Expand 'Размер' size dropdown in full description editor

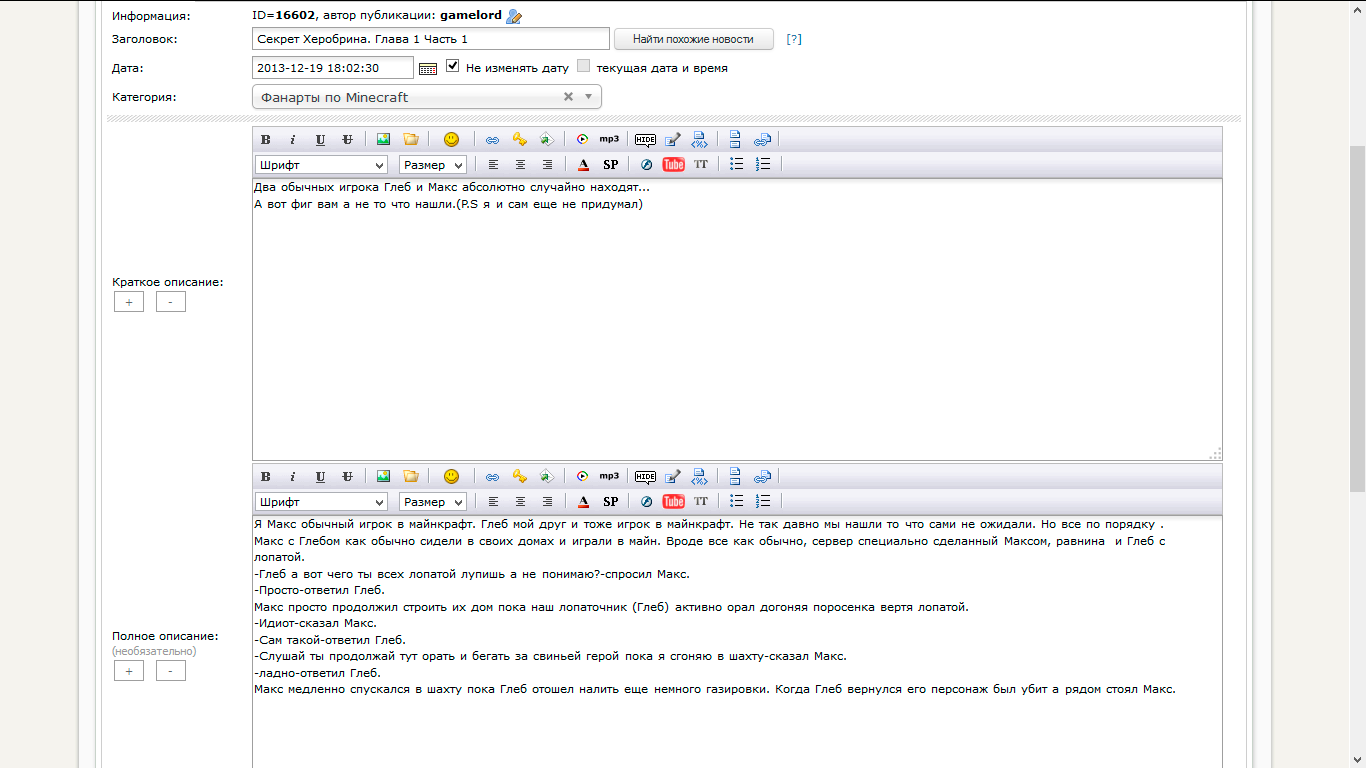pyautogui.click(x=433, y=502)
